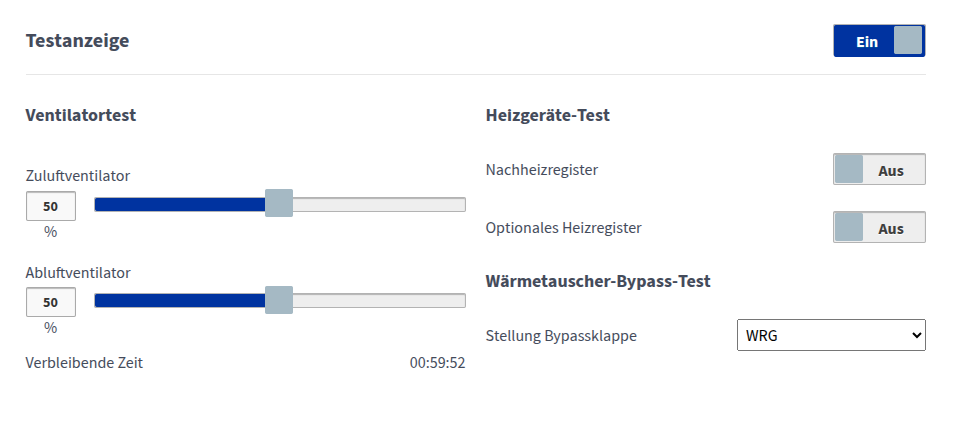Focus the Abluftventilator percentage input field
953x421 pixels.
click(x=50, y=302)
